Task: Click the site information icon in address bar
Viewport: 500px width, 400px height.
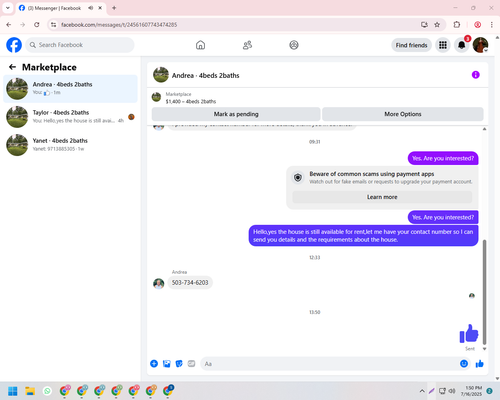Action: click(x=54, y=25)
